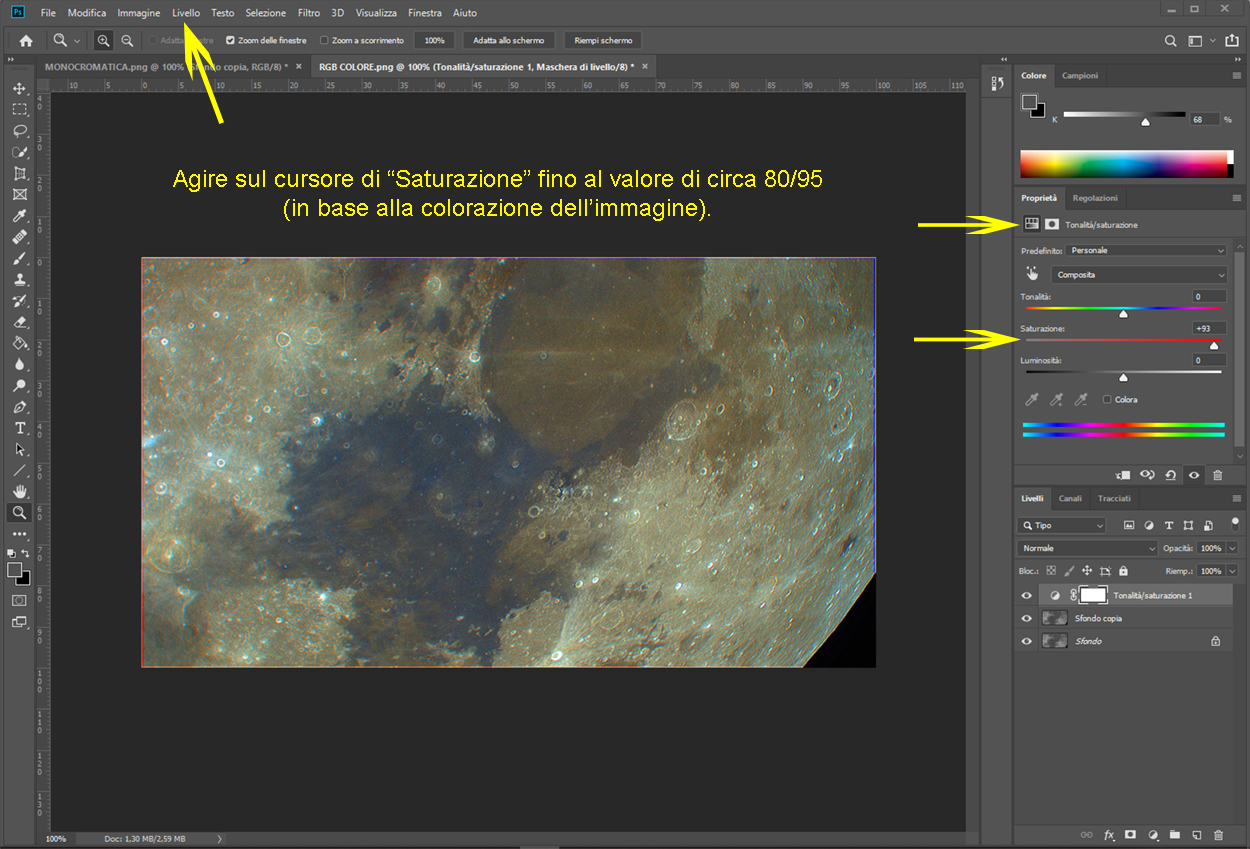Image resolution: width=1250 pixels, height=849 pixels.
Task: Open the Filtro menu
Action: tap(308, 13)
